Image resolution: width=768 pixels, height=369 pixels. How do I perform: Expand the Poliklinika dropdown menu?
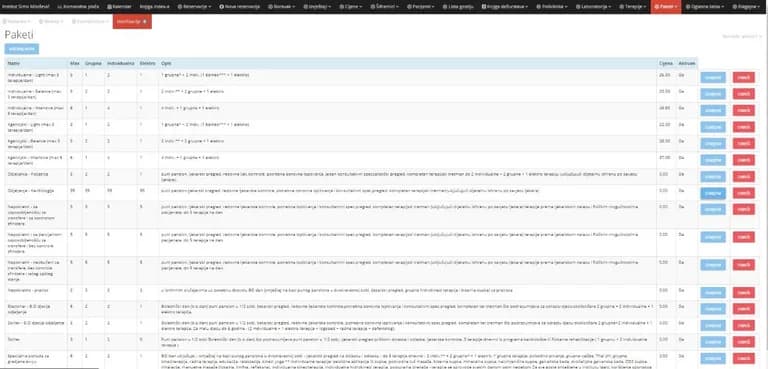551,7
